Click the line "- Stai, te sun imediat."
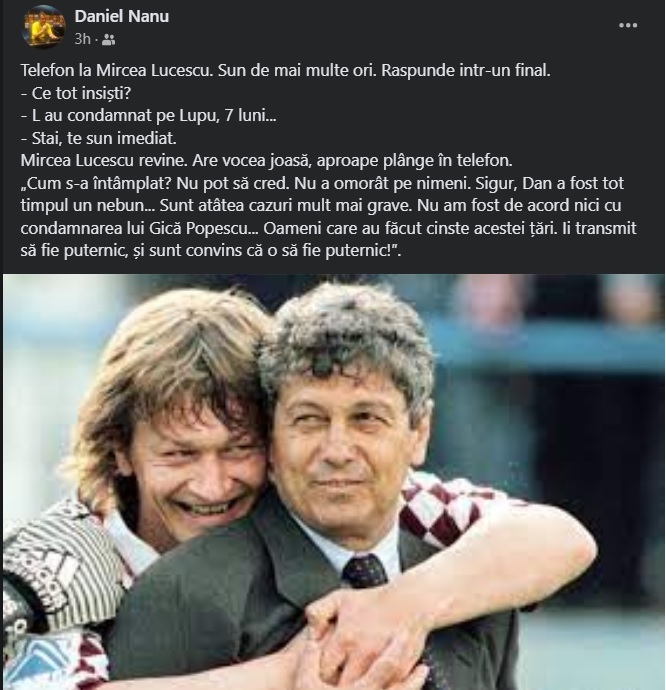Image resolution: width=666 pixels, height=690 pixels. [99, 138]
